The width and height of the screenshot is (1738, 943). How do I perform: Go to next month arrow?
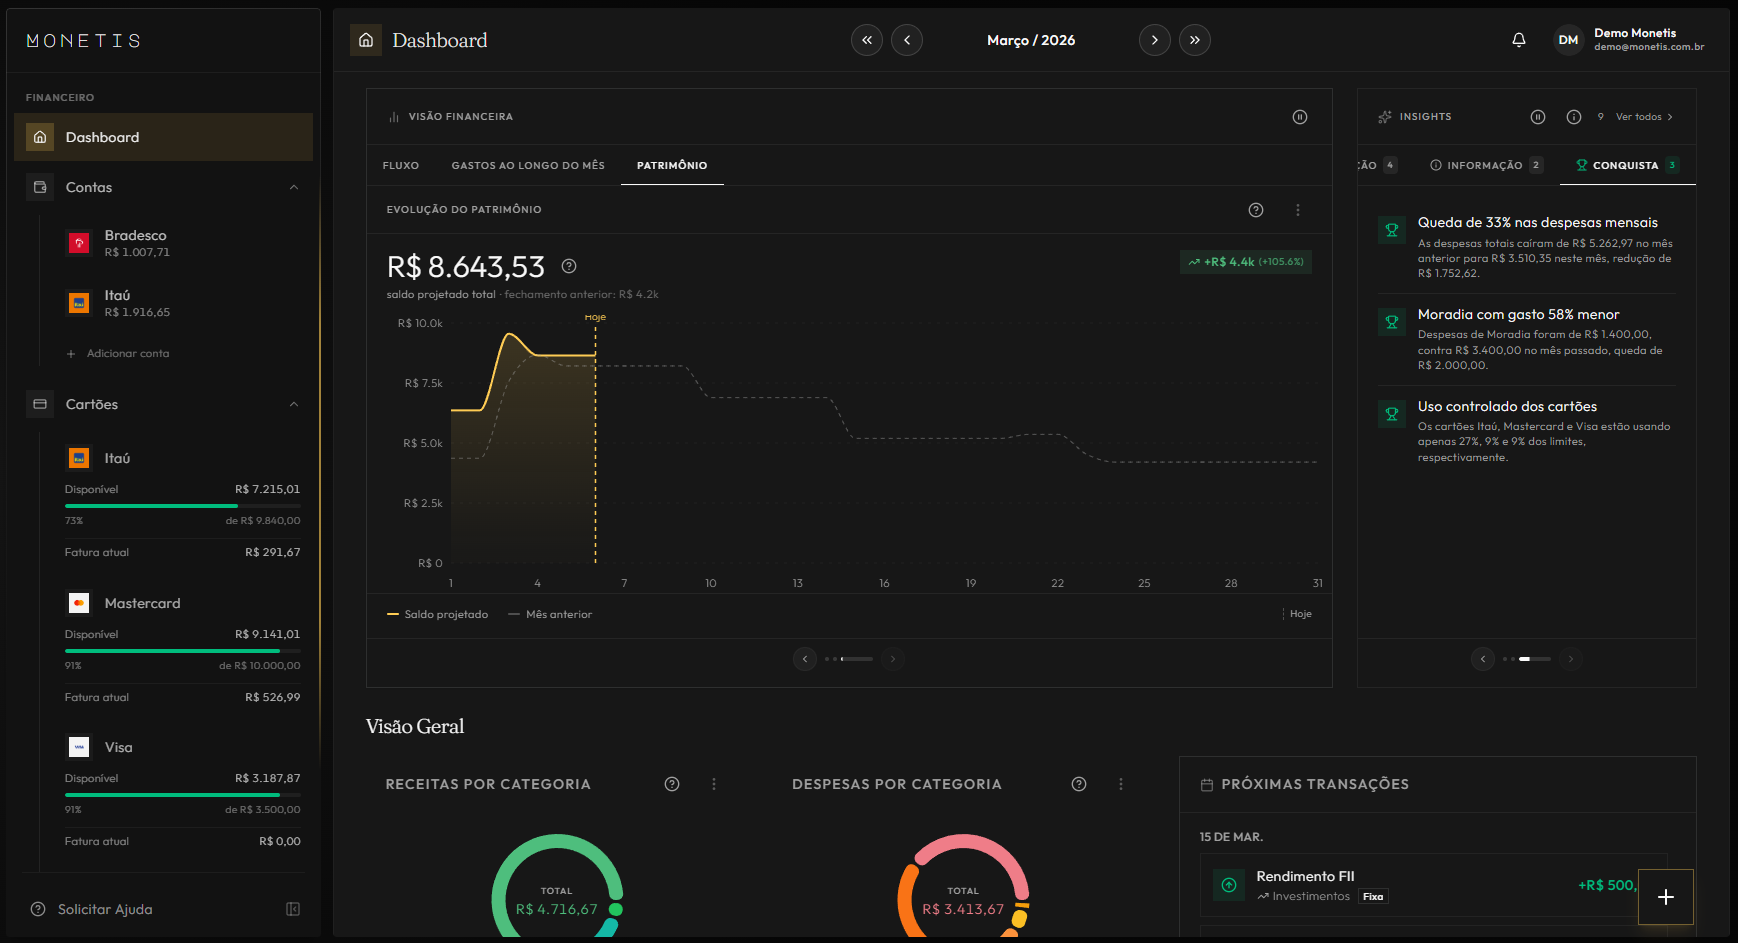(x=1154, y=40)
